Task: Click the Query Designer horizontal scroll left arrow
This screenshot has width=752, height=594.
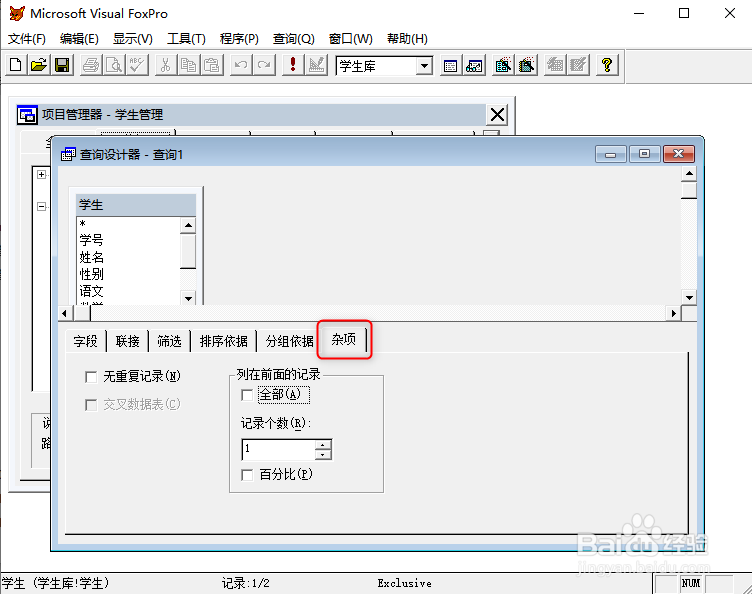Action: click(65, 314)
